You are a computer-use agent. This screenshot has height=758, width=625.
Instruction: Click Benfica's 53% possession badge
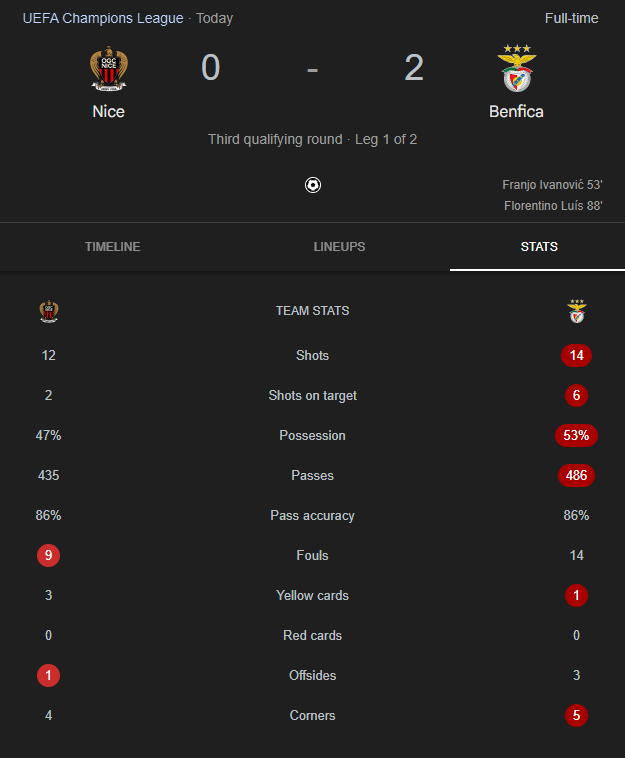point(576,436)
